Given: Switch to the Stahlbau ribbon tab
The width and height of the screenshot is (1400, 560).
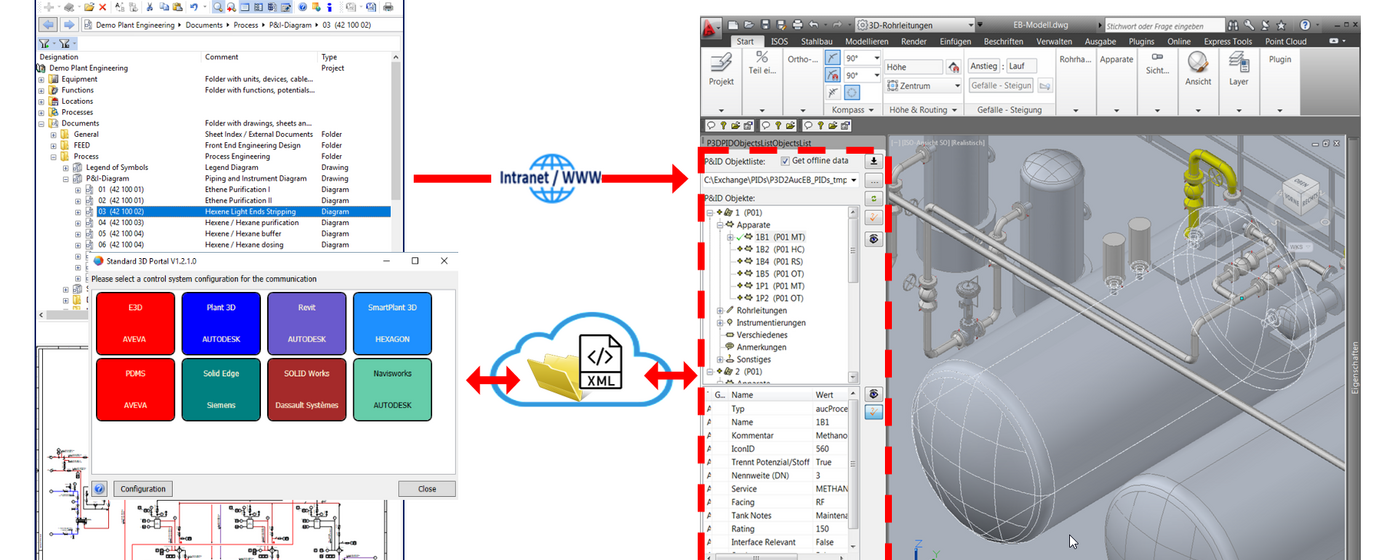Looking at the screenshot, I should point(816,42).
